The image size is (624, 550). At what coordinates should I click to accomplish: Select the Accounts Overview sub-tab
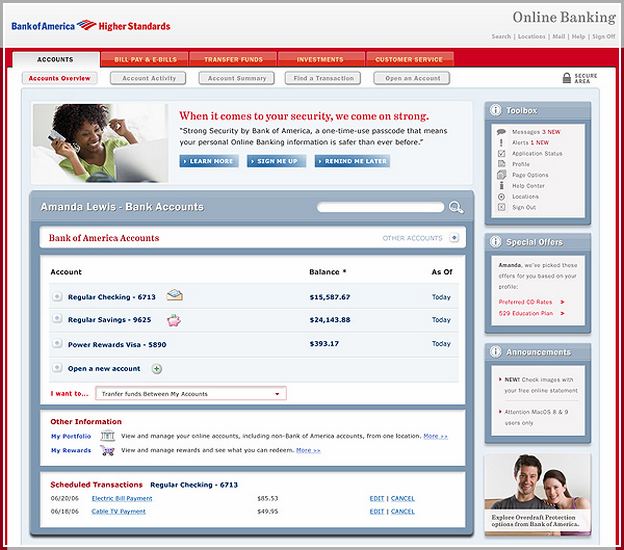tap(60, 78)
